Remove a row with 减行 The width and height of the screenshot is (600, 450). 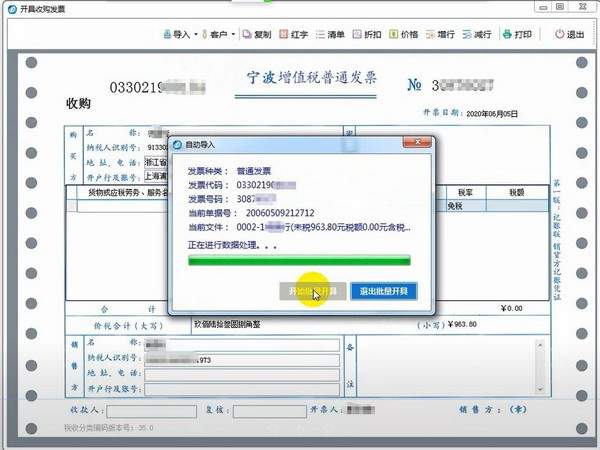476,34
